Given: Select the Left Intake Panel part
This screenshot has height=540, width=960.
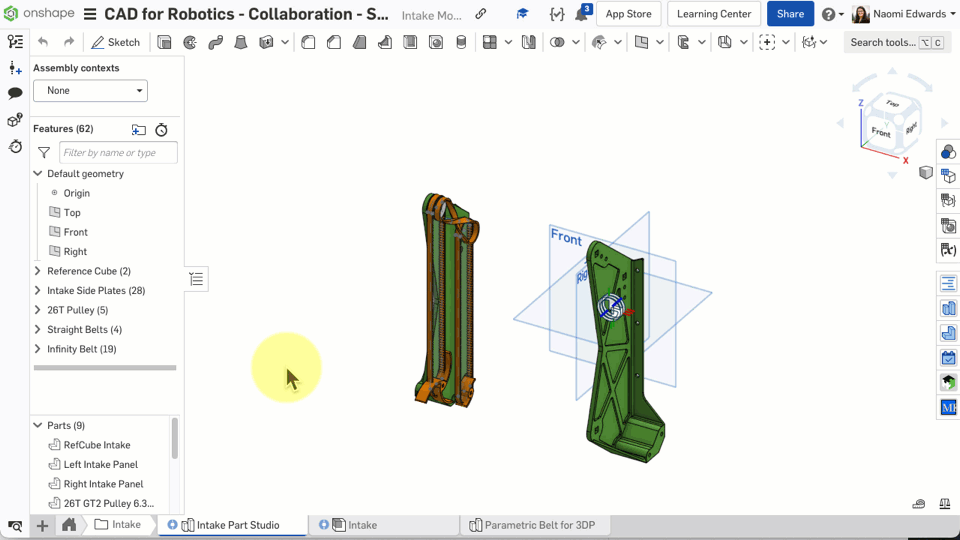Looking at the screenshot, I should tap(100, 465).
